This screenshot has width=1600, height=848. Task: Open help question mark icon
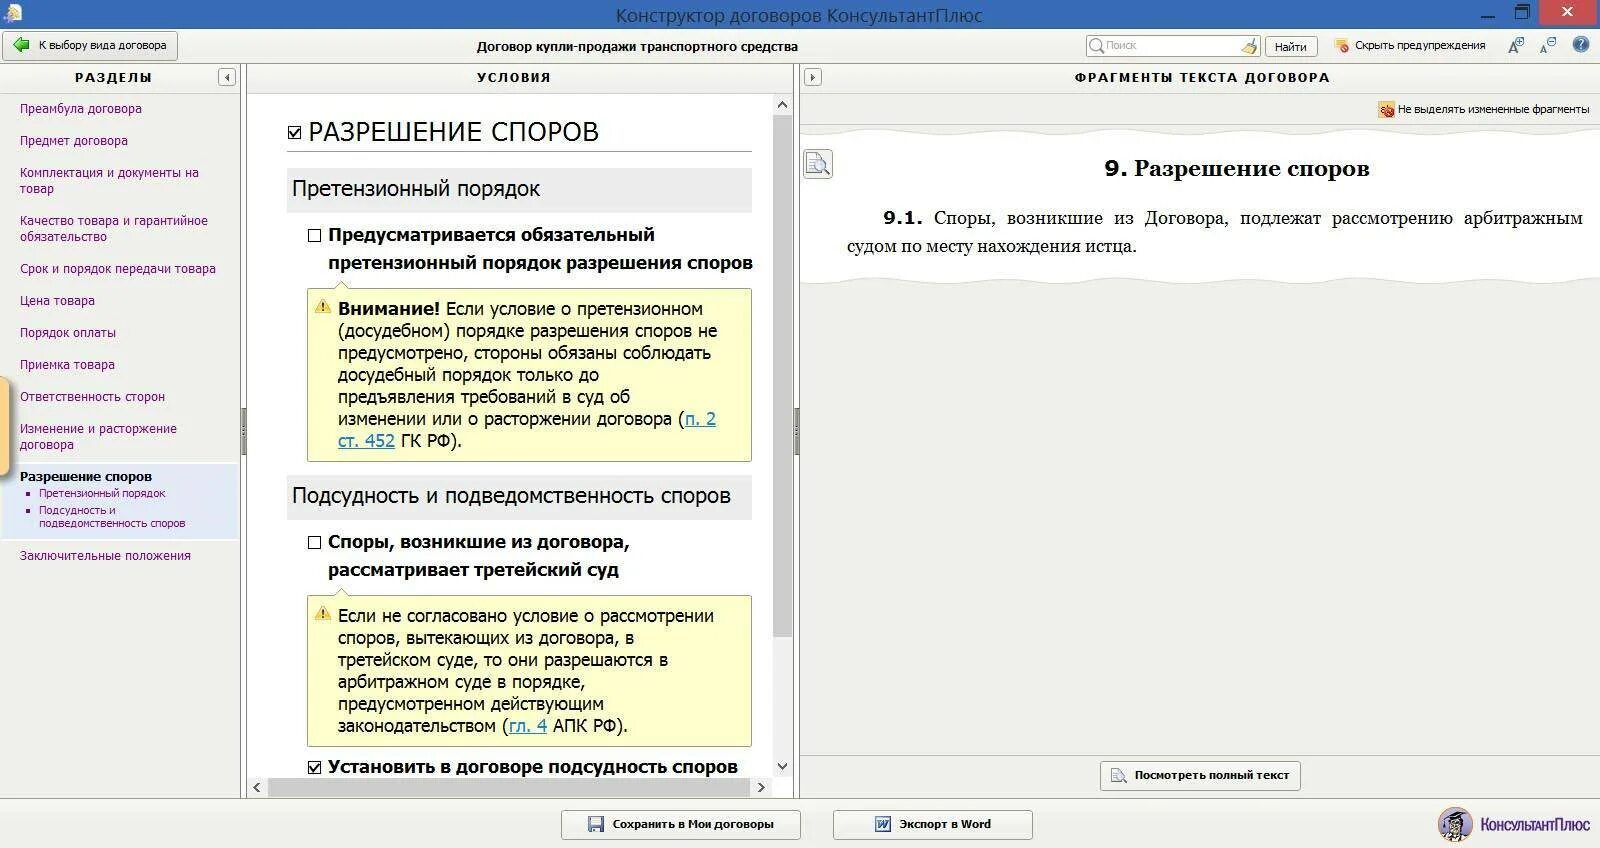click(x=1580, y=45)
